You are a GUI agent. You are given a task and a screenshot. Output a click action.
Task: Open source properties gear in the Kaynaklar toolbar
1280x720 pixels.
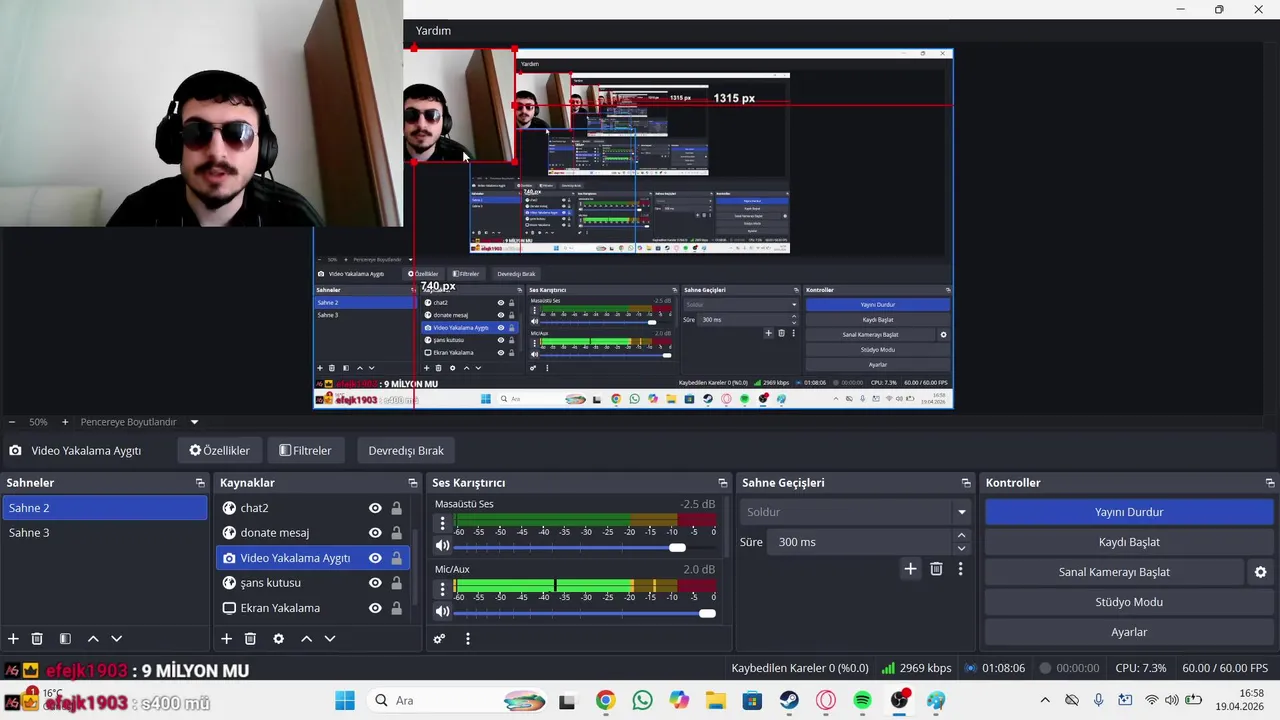click(278, 639)
